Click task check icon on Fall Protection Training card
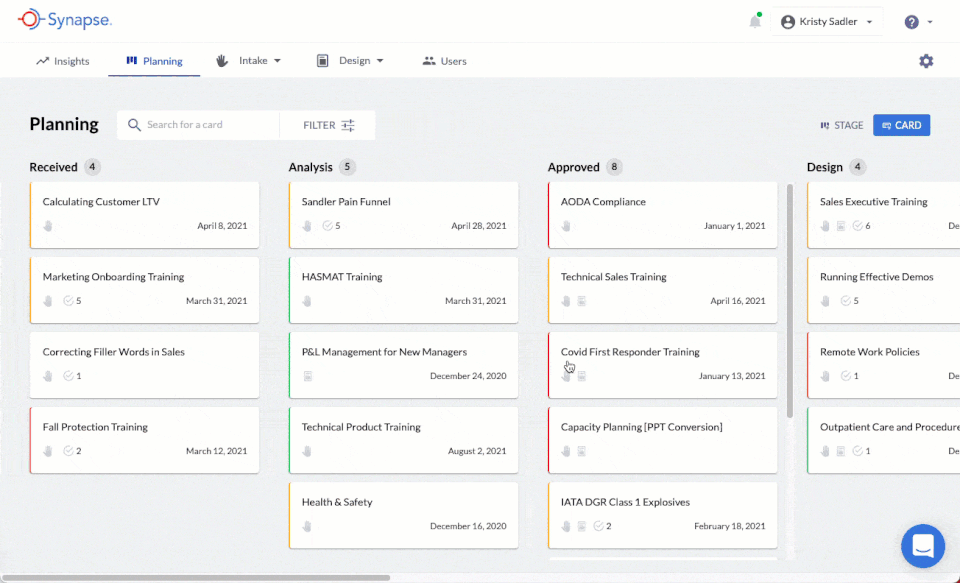 pyautogui.click(x=69, y=451)
